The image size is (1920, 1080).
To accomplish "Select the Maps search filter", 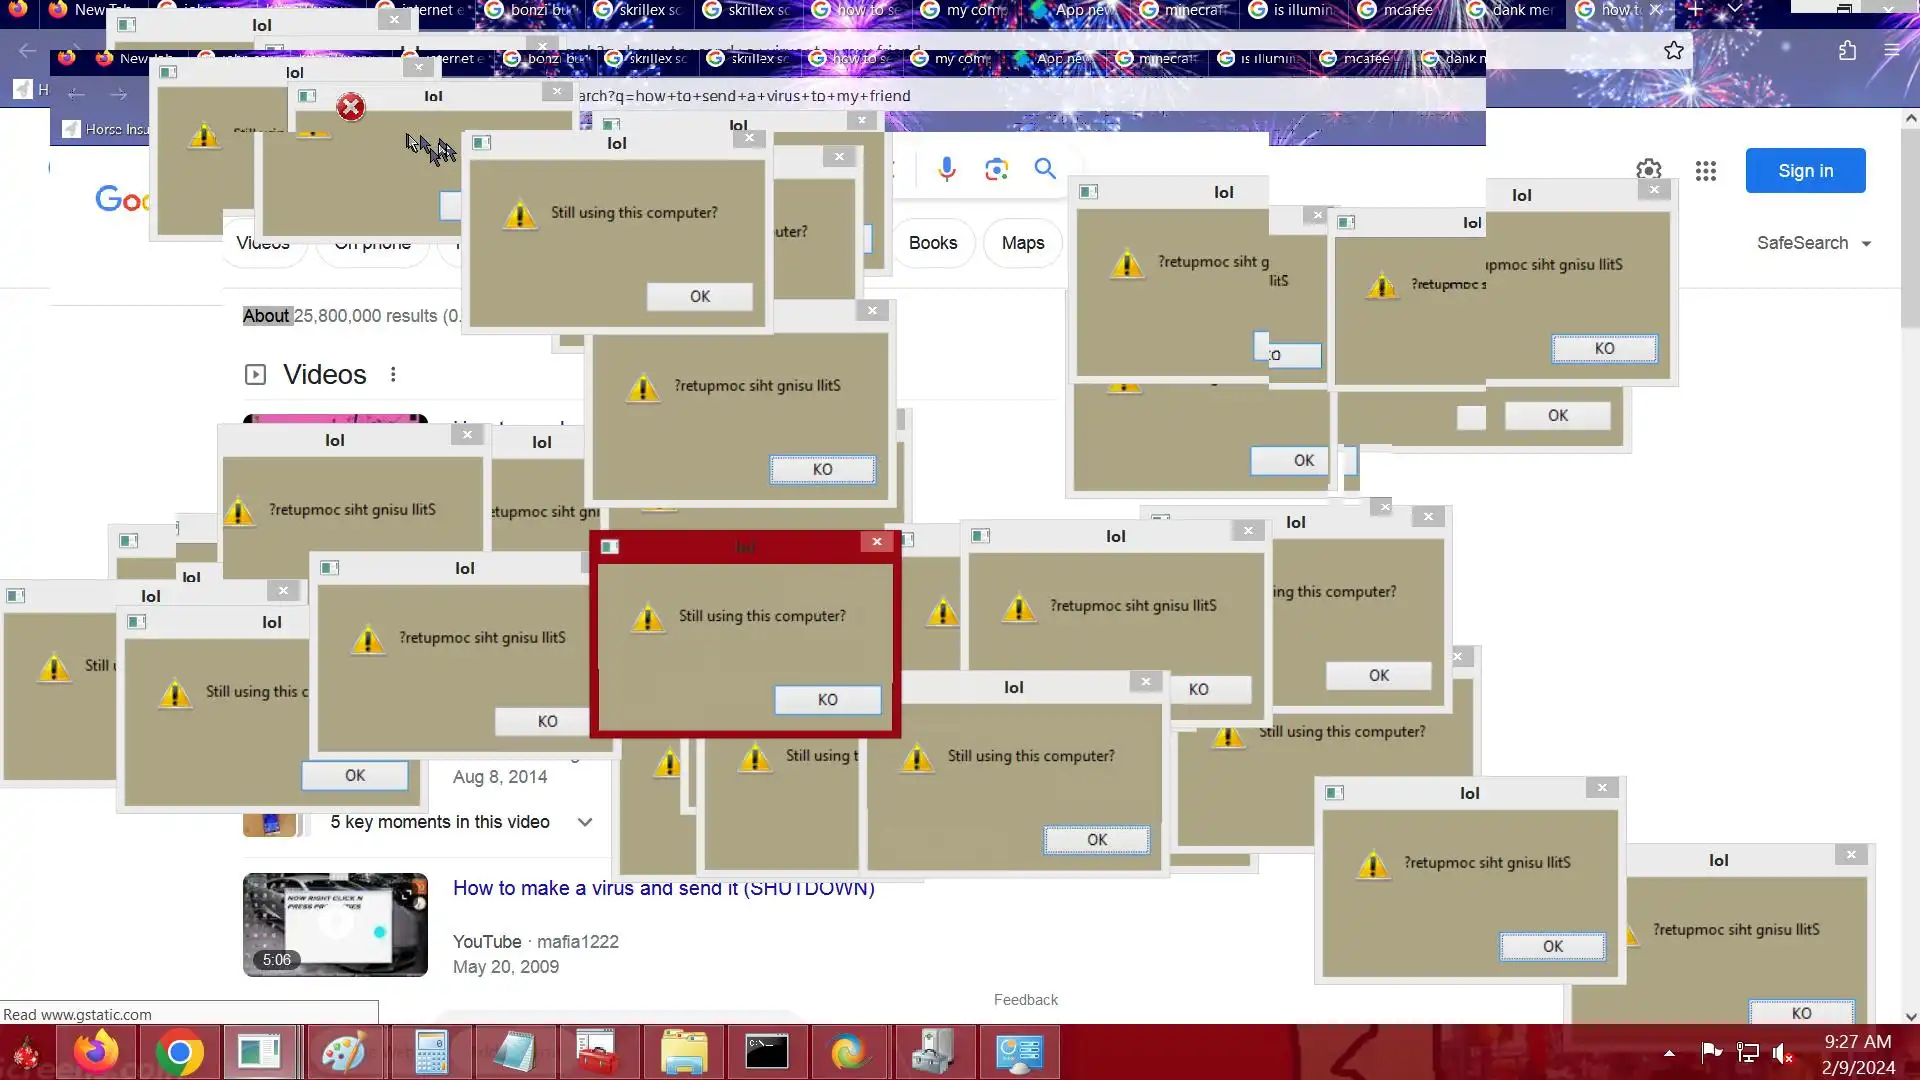I will tap(1022, 243).
